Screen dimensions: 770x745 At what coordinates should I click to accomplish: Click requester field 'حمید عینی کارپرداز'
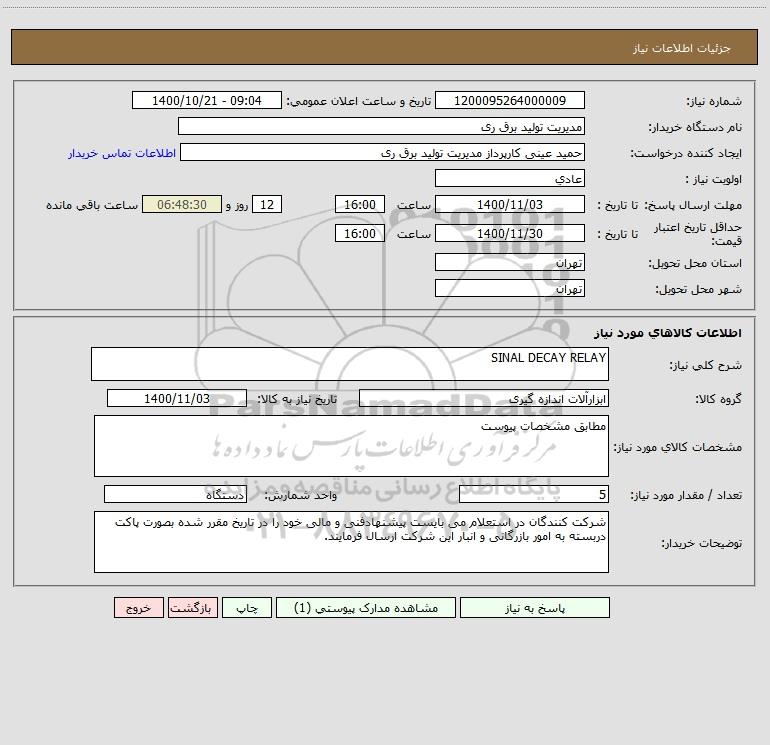coord(382,152)
